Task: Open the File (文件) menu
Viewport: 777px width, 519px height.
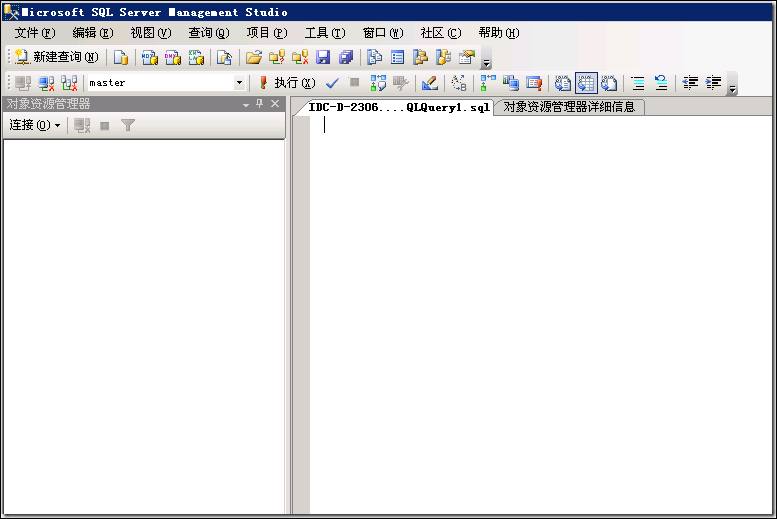Action: pyautogui.click(x=35, y=33)
